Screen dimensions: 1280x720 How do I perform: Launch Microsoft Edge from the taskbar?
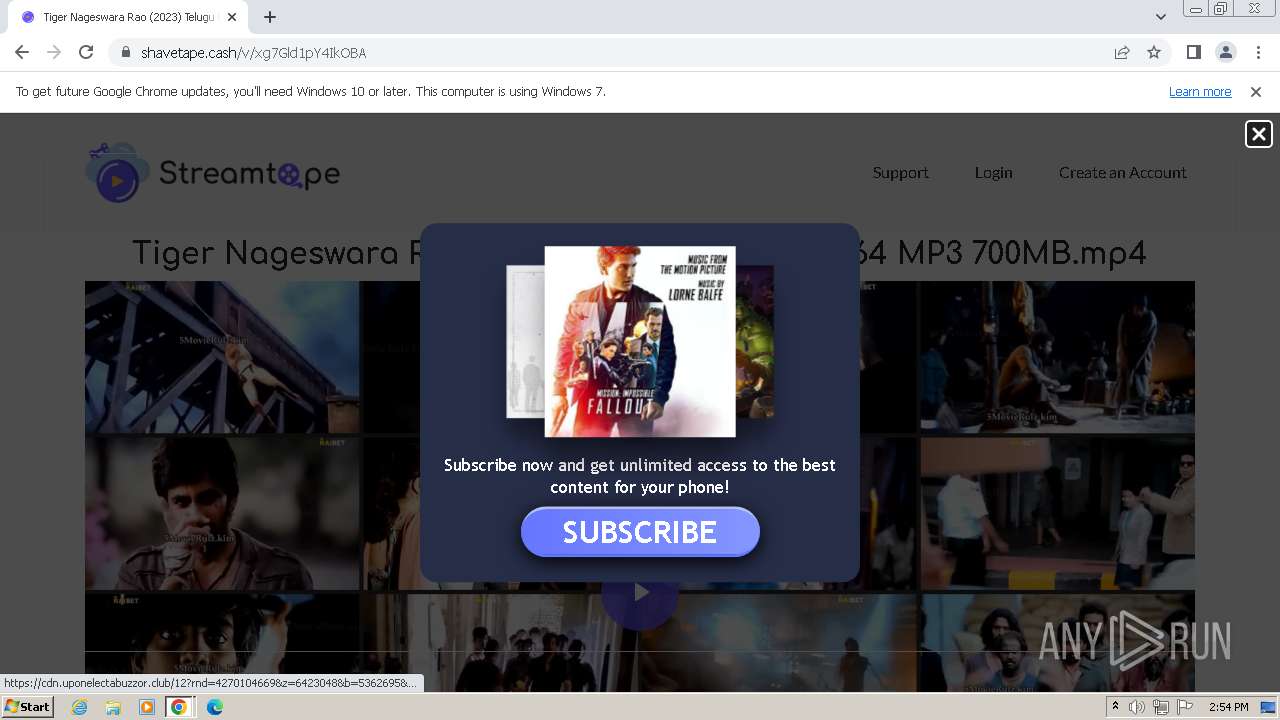(214, 707)
